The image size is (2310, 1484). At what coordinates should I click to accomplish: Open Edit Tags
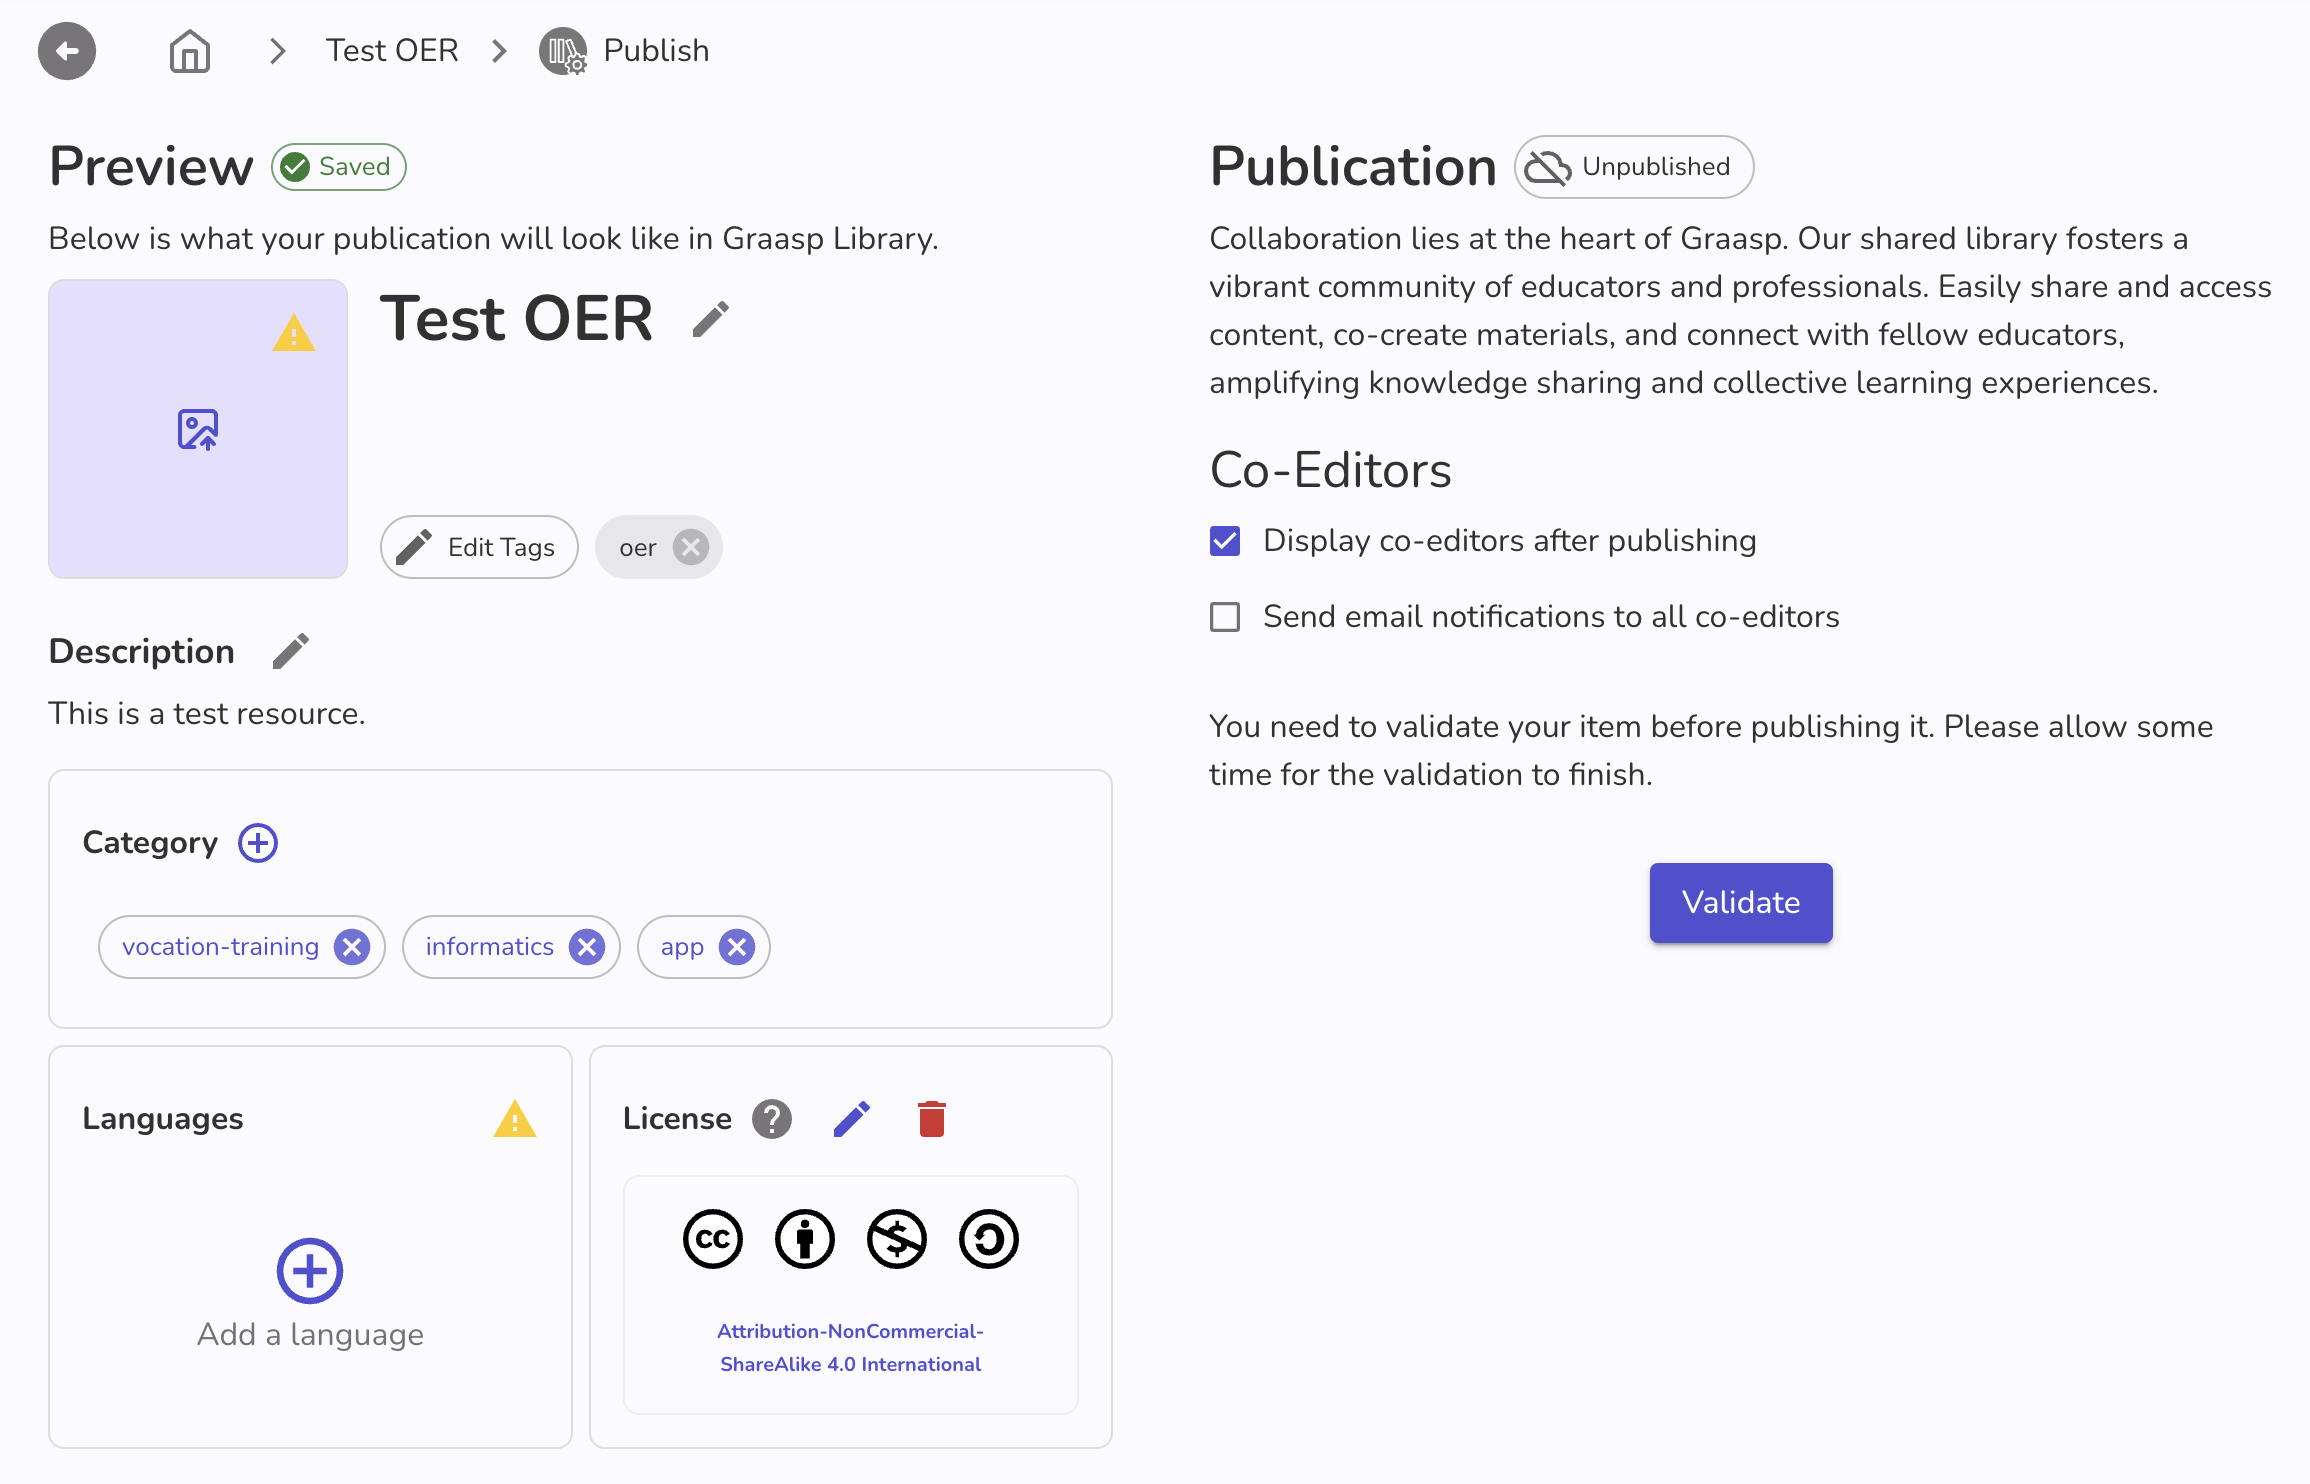(478, 546)
